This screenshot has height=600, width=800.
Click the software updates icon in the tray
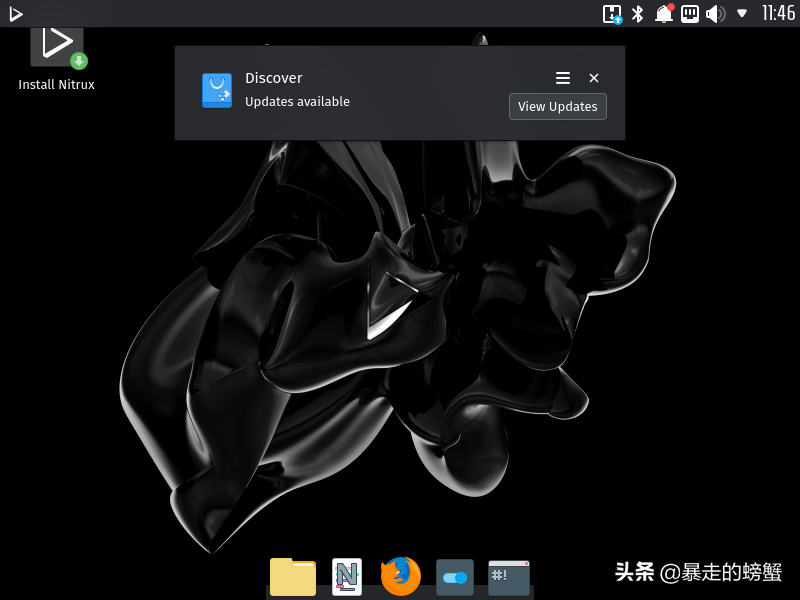click(611, 14)
